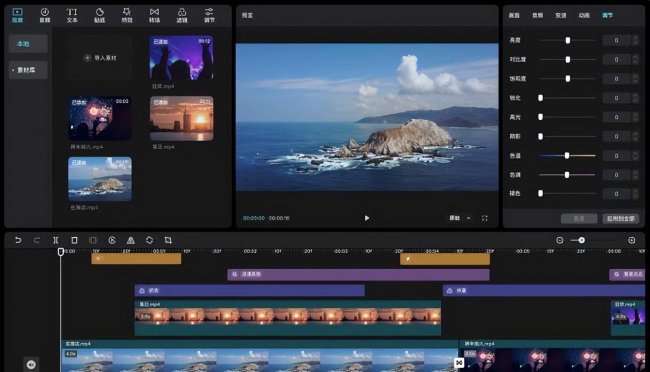Image resolution: width=650 pixels, height=372 pixels.
Task: Click the Apply to all button
Action: click(x=621, y=219)
